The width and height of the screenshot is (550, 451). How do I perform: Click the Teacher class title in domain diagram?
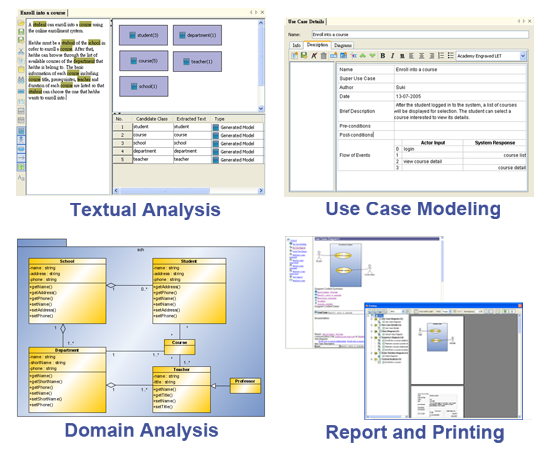click(x=181, y=370)
